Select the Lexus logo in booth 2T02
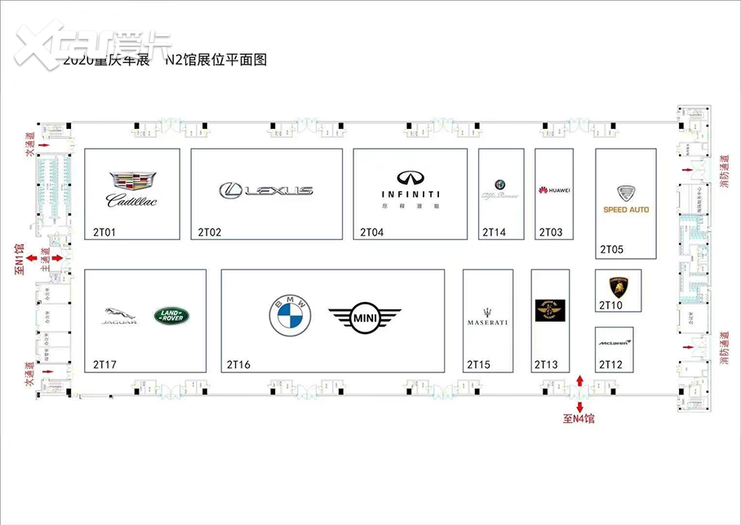Screen dimensions: 741x525 (266, 190)
